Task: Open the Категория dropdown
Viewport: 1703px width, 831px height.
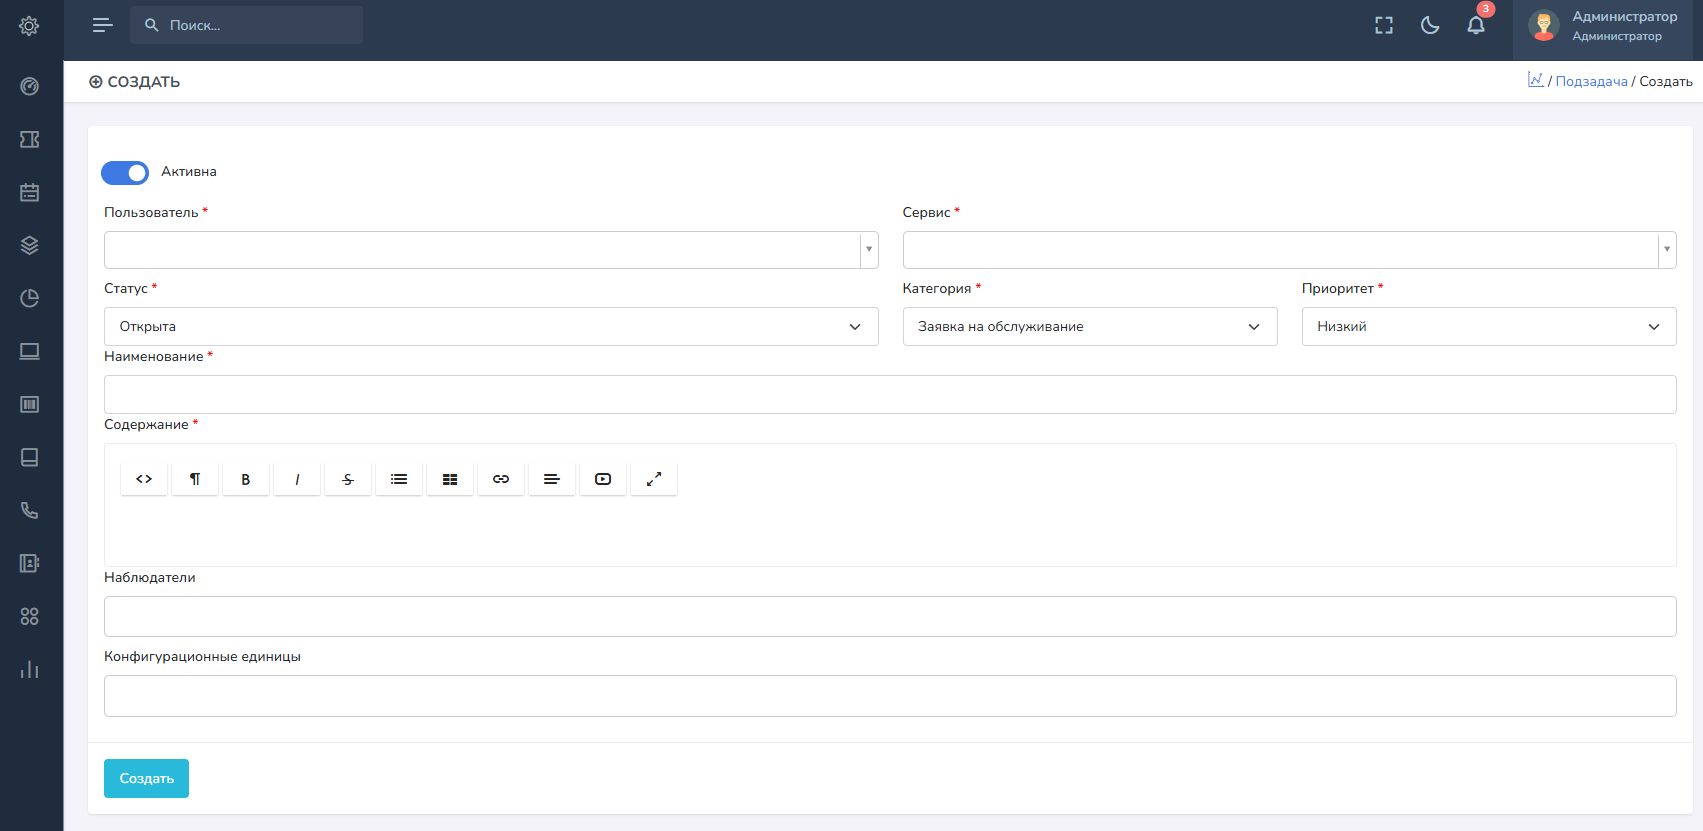Action: tap(1089, 327)
